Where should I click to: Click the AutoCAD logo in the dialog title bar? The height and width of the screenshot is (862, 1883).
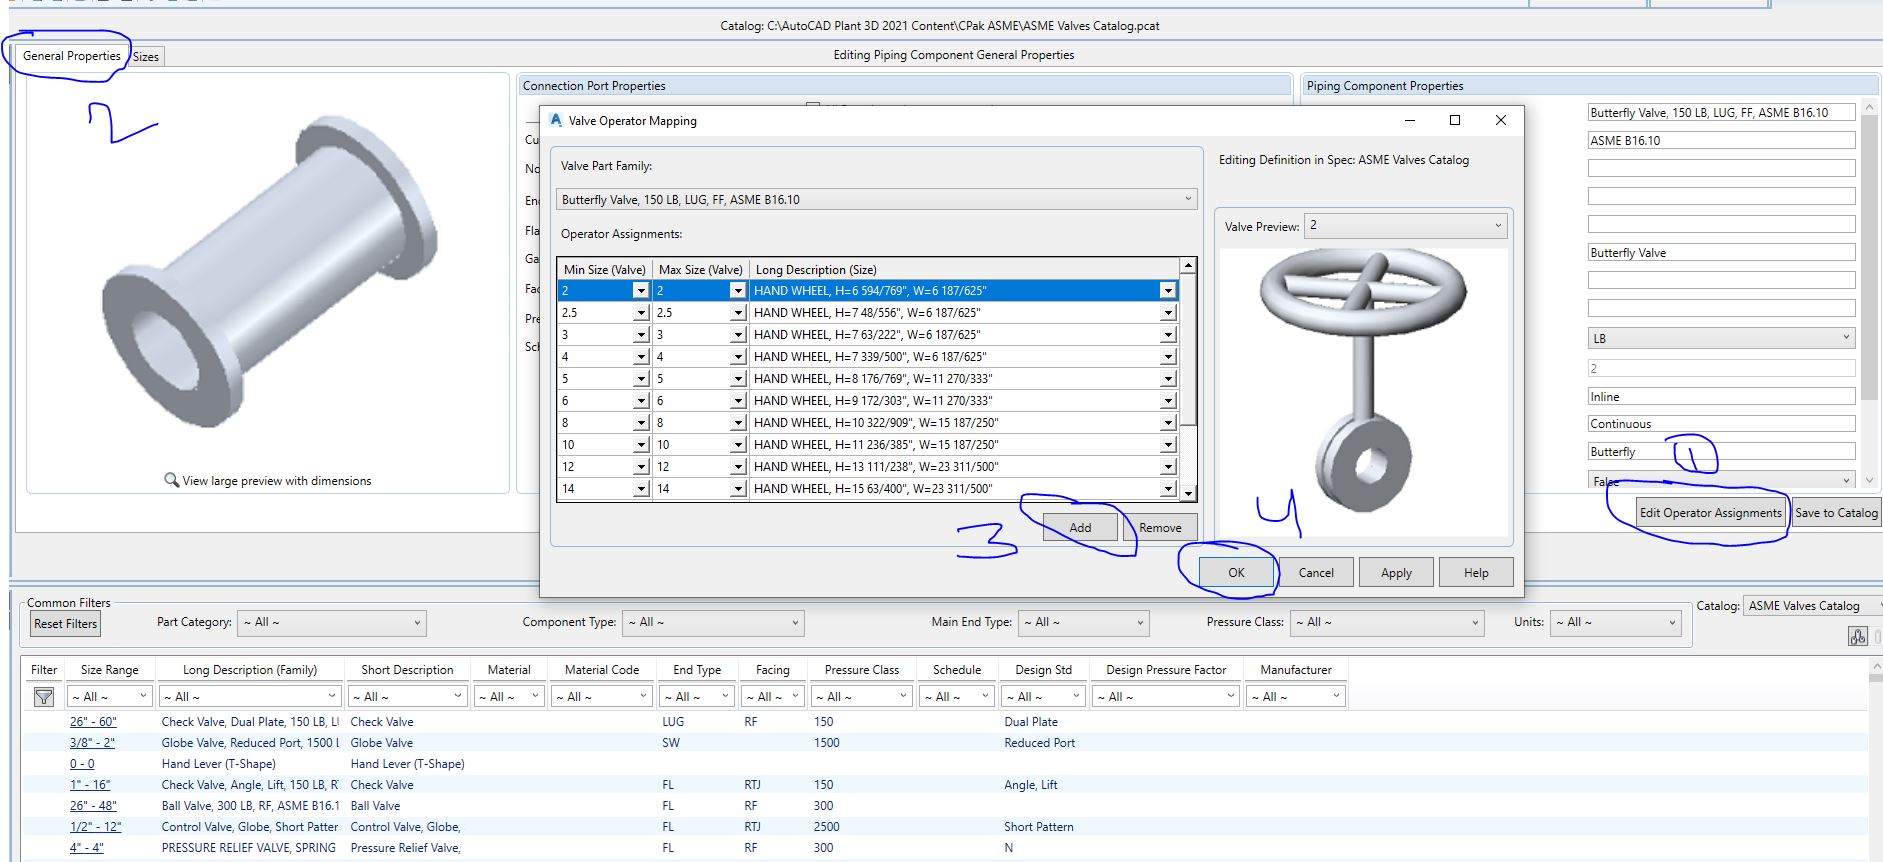pos(556,120)
